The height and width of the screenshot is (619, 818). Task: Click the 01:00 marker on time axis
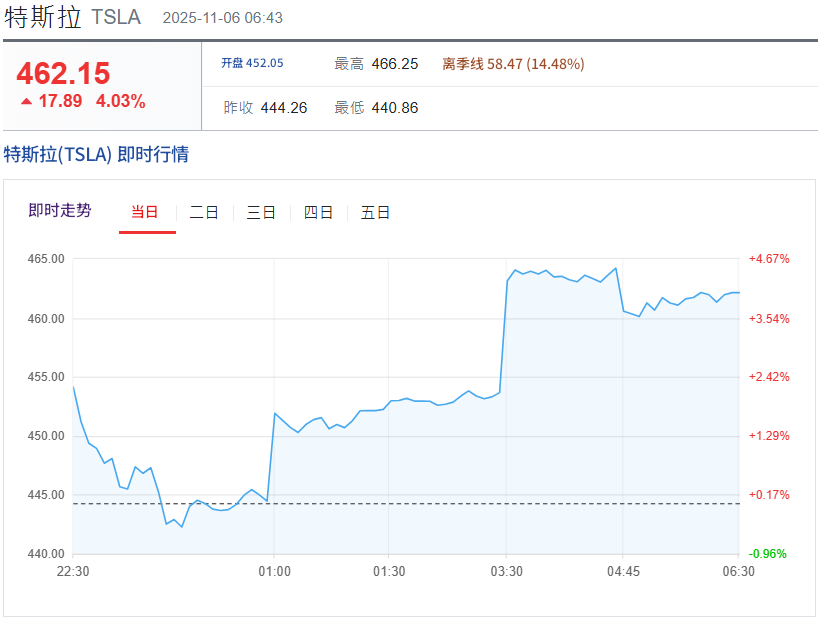[x=274, y=571]
